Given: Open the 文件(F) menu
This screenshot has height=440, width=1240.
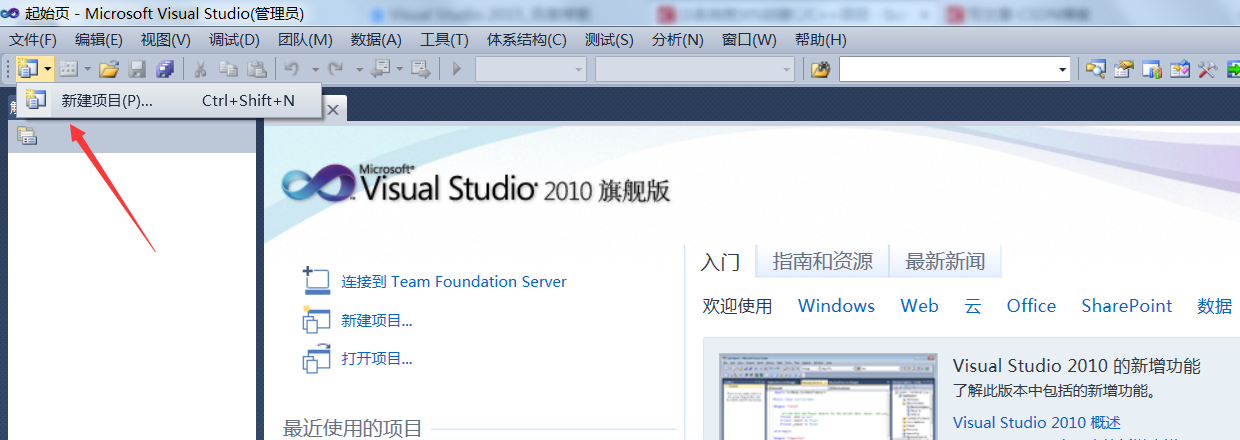Looking at the screenshot, I should coord(33,40).
